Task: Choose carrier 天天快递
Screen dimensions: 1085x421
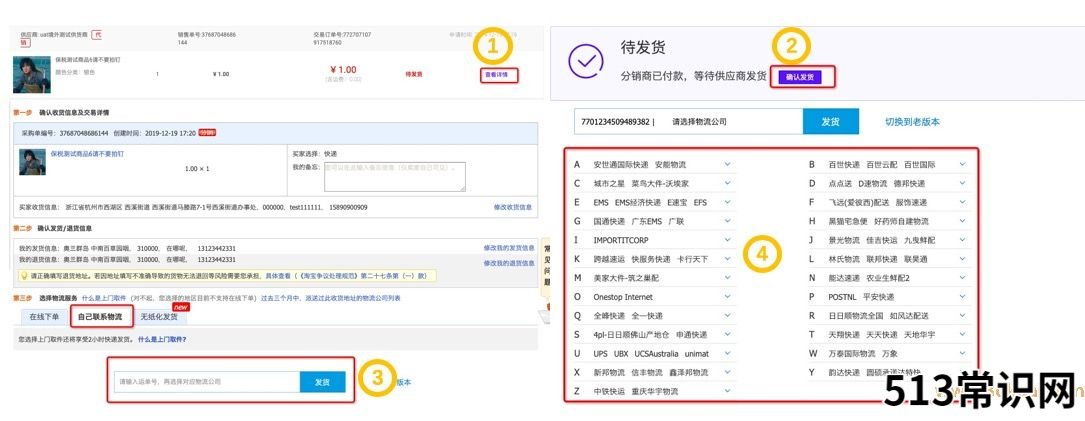Action: tap(882, 334)
